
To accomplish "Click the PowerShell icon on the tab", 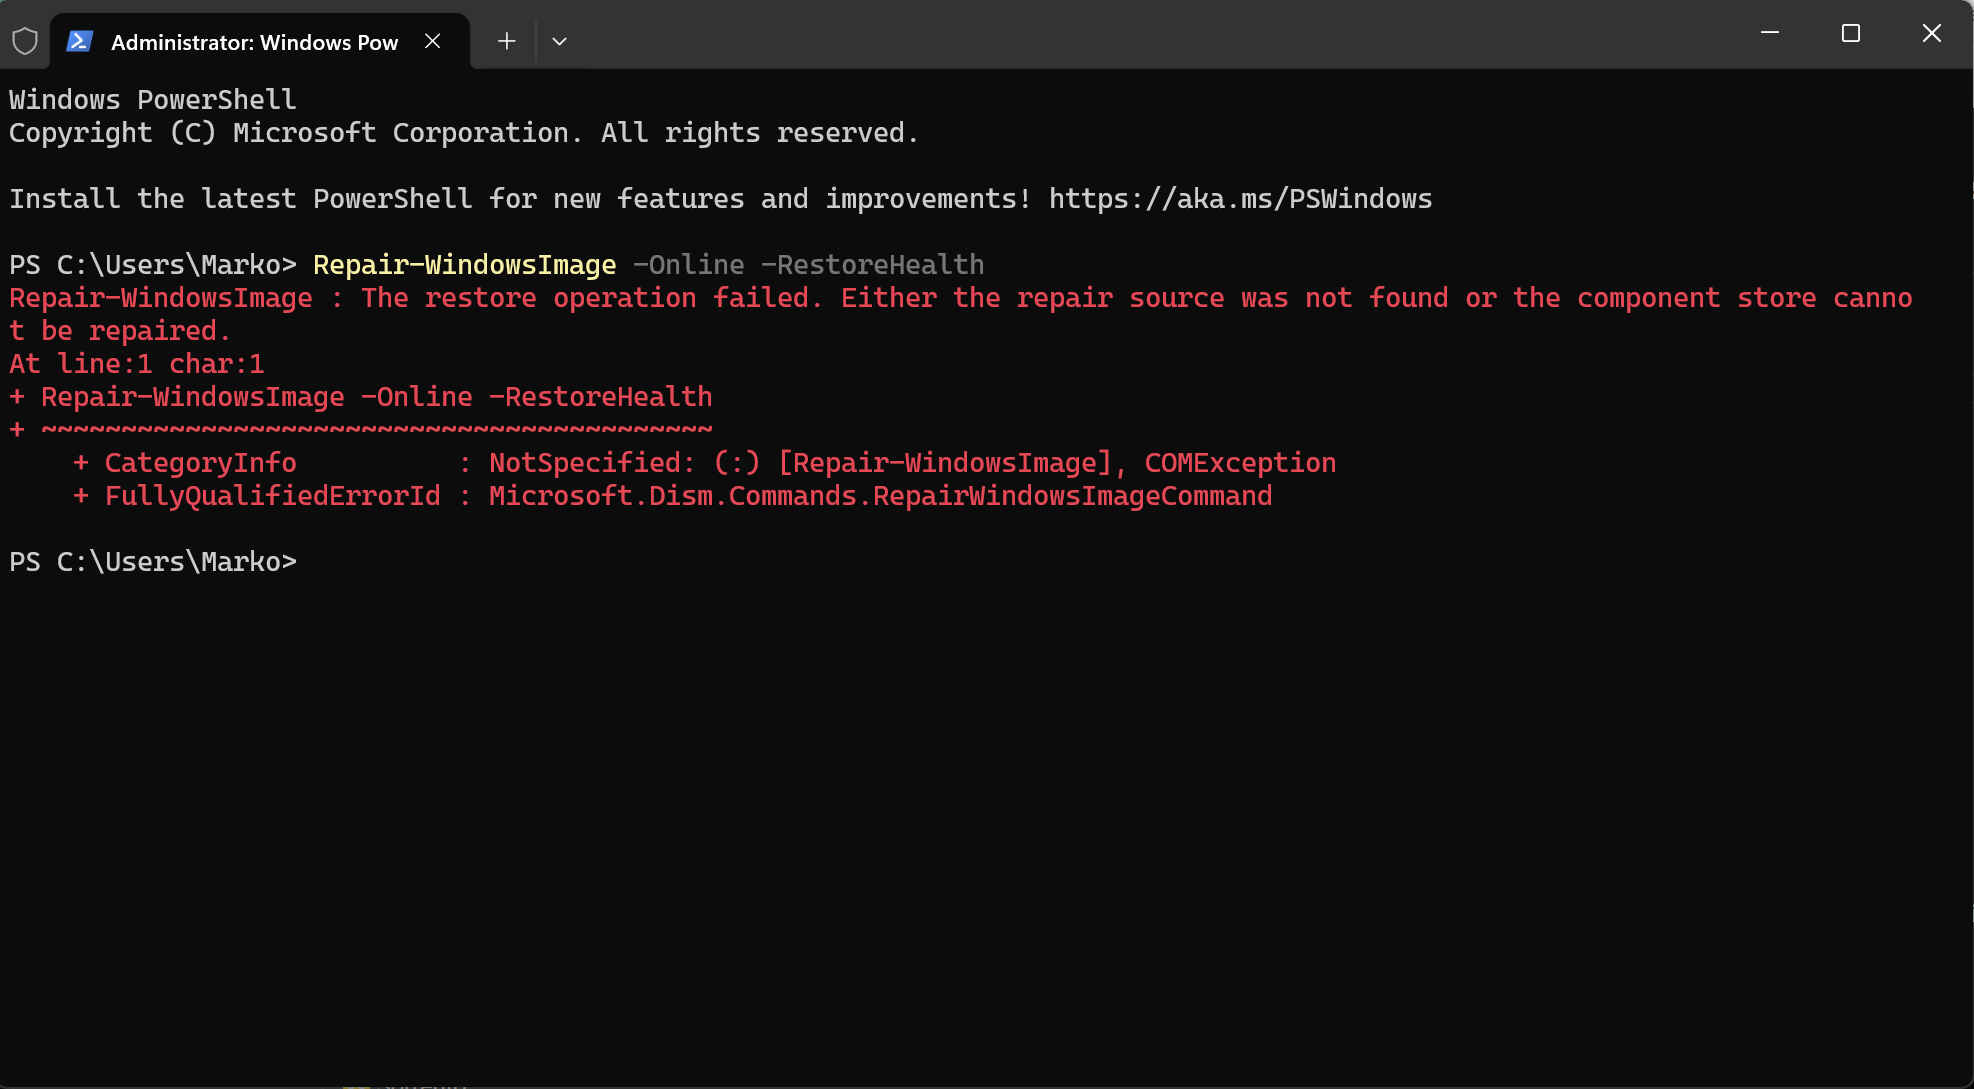I will (x=80, y=42).
